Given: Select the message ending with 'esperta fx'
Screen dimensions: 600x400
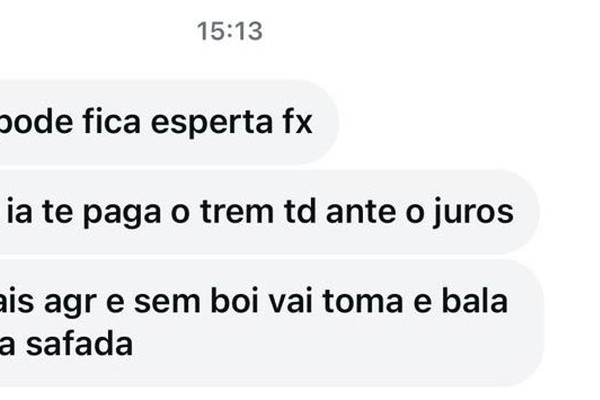Looking at the screenshot, I should coord(169,122).
